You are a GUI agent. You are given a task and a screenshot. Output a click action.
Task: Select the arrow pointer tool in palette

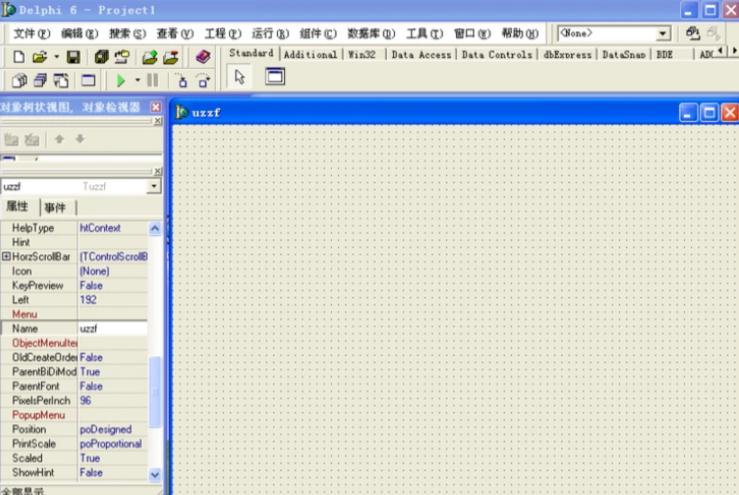(240, 77)
